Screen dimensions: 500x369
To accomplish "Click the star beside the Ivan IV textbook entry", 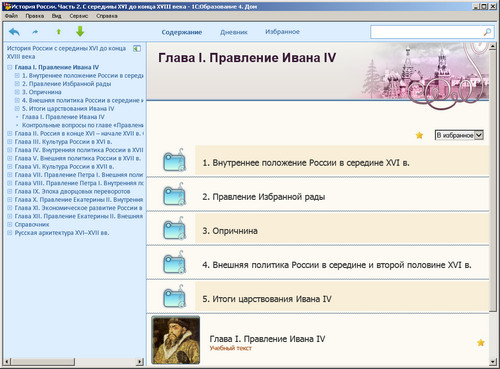I will click(x=481, y=342).
